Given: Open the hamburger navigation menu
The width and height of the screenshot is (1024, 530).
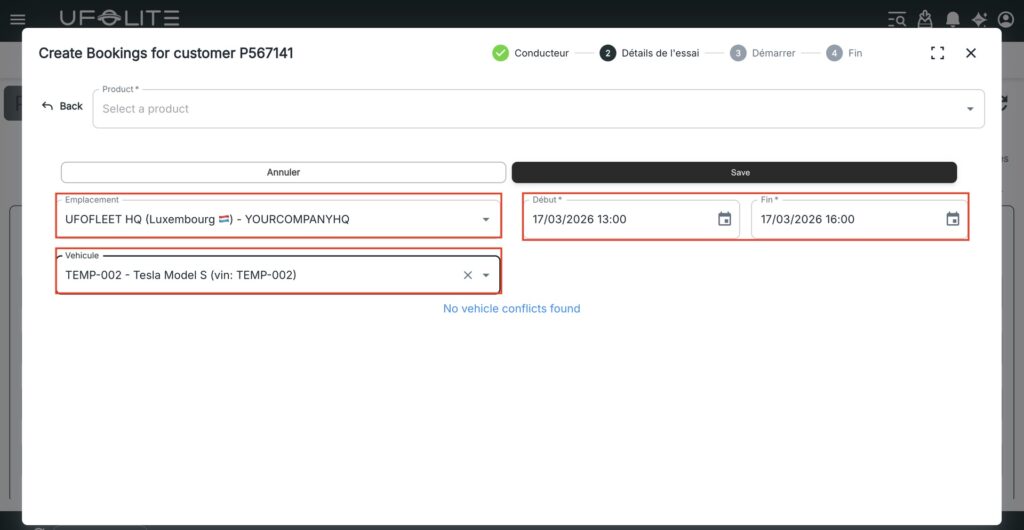Looking at the screenshot, I should click(17, 18).
